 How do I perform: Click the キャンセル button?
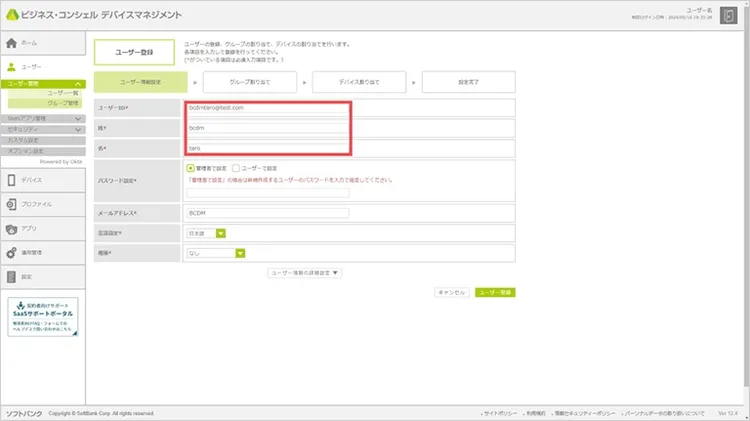(452, 292)
